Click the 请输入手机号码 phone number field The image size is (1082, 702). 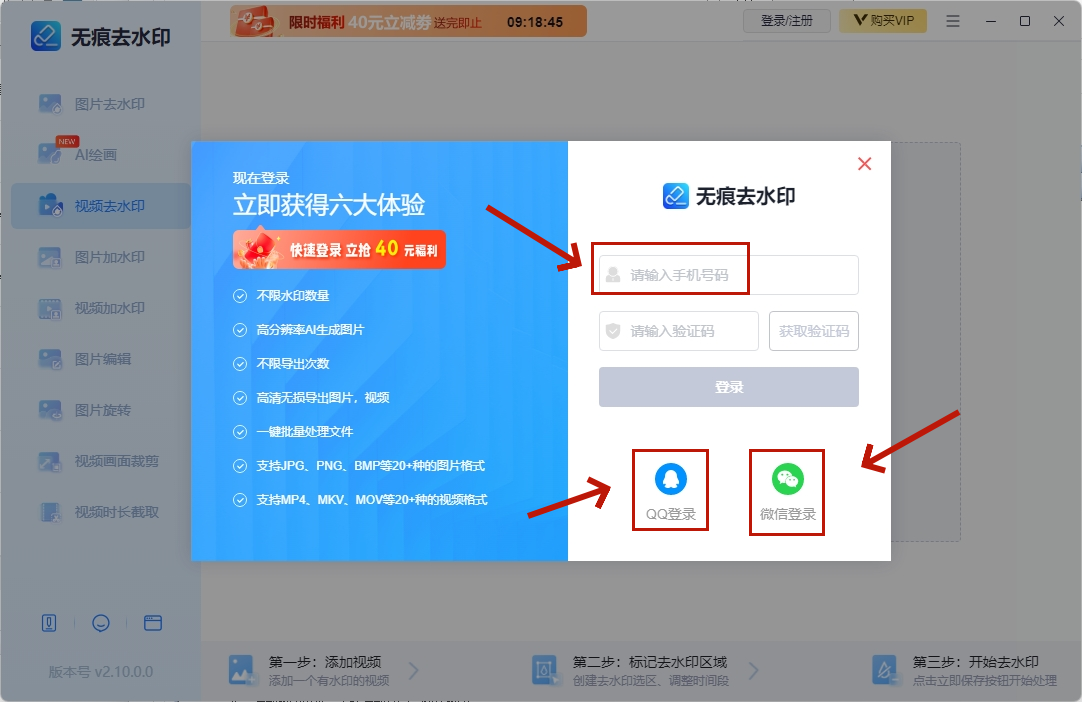[x=729, y=275]
